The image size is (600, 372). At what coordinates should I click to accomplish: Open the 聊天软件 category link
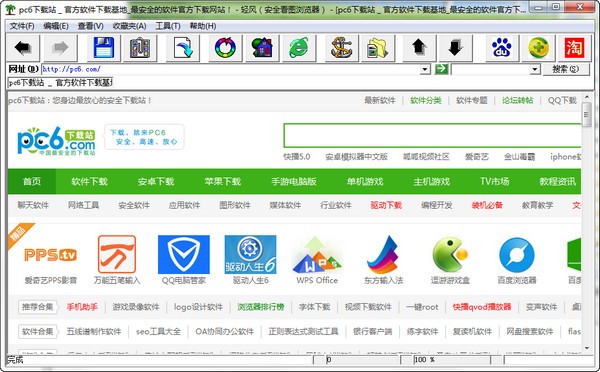point(33,205)
